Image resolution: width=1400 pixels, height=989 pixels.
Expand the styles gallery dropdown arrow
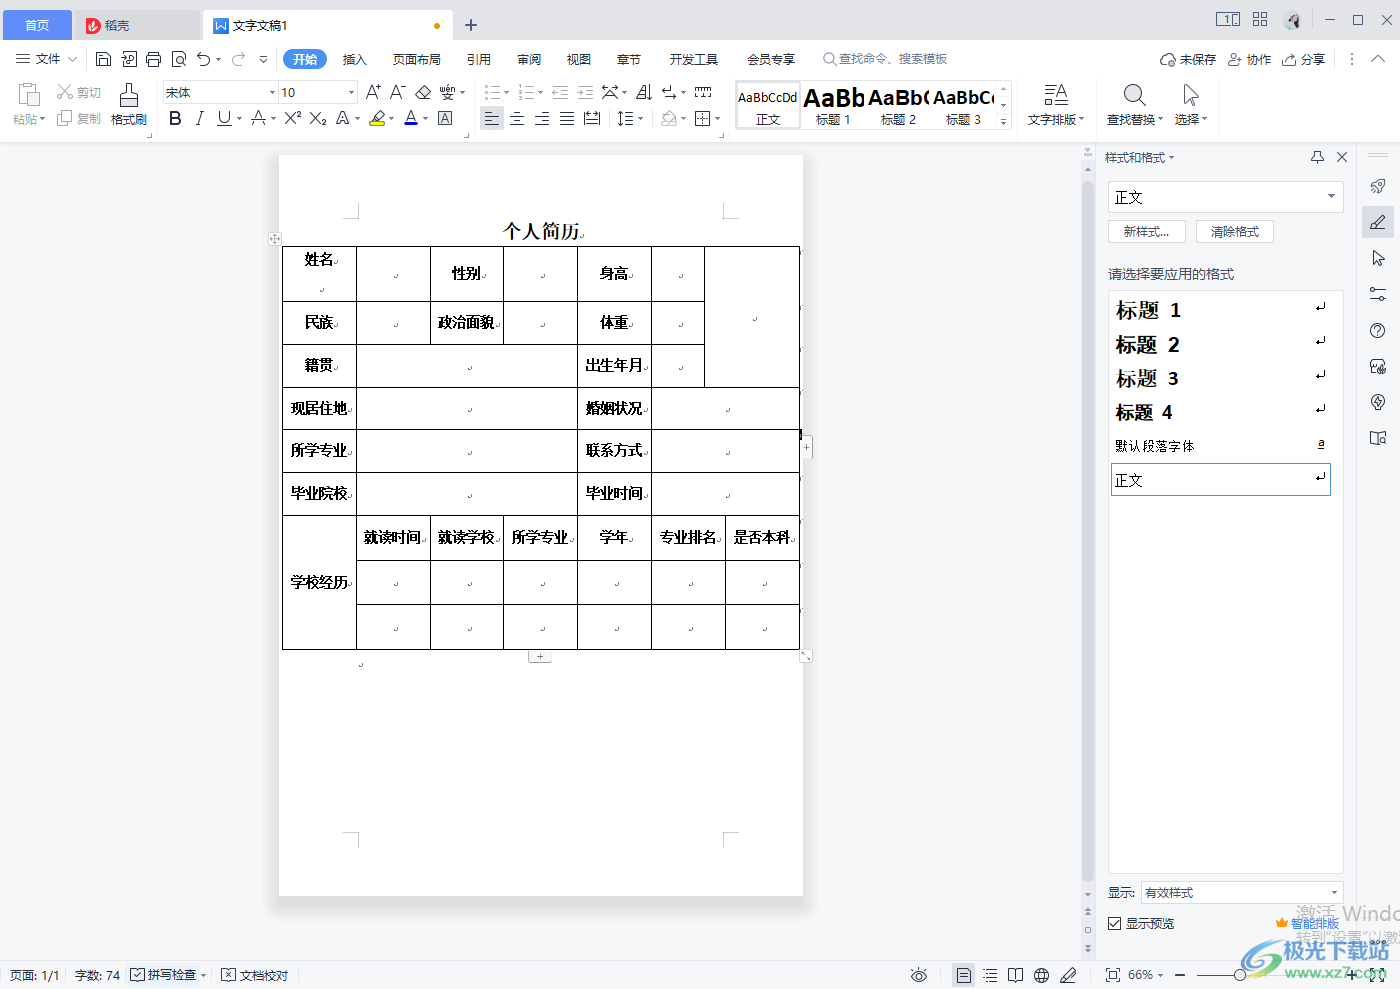1004,121
